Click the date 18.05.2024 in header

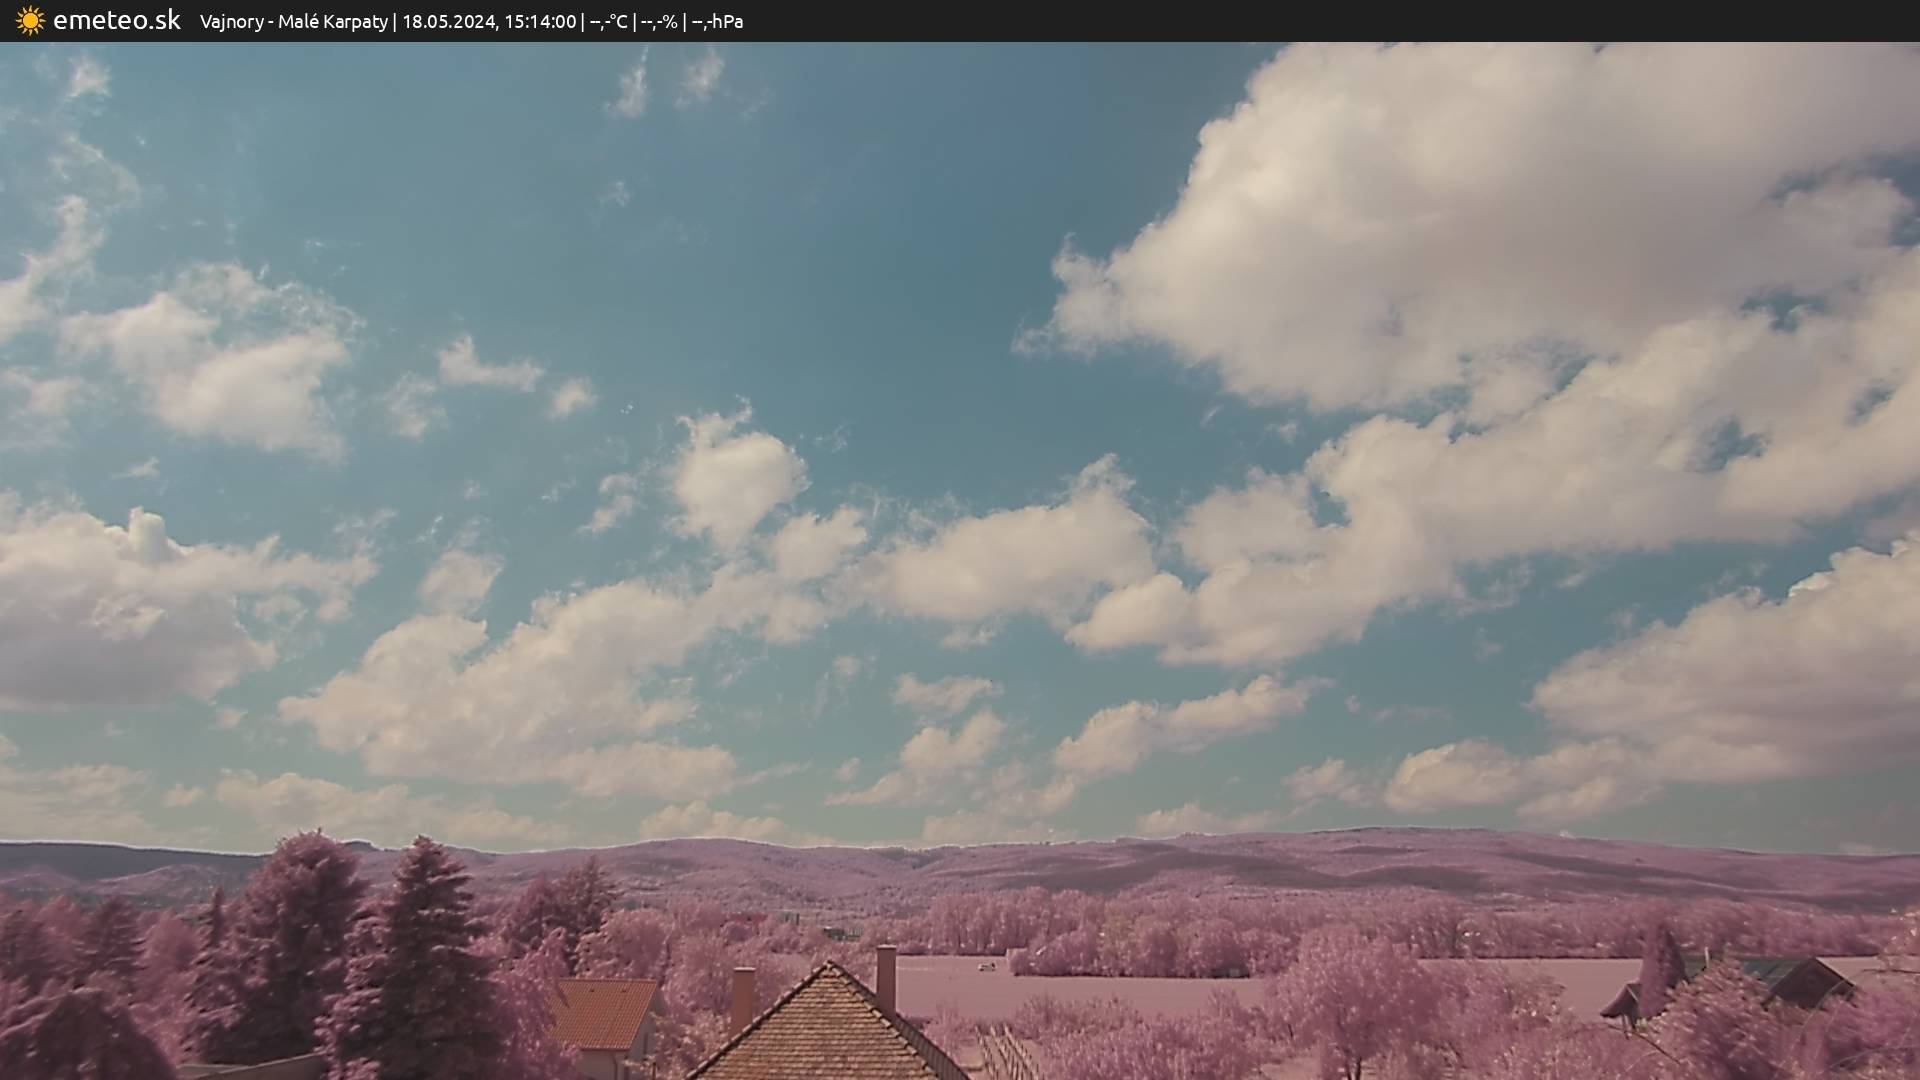(448, 21)
